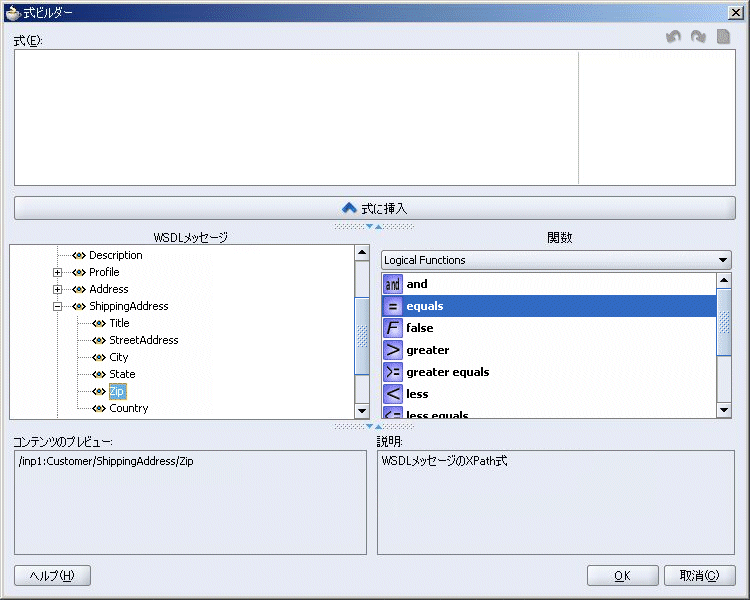
Task: Select the Address tree item label
Action: [109, 289]
